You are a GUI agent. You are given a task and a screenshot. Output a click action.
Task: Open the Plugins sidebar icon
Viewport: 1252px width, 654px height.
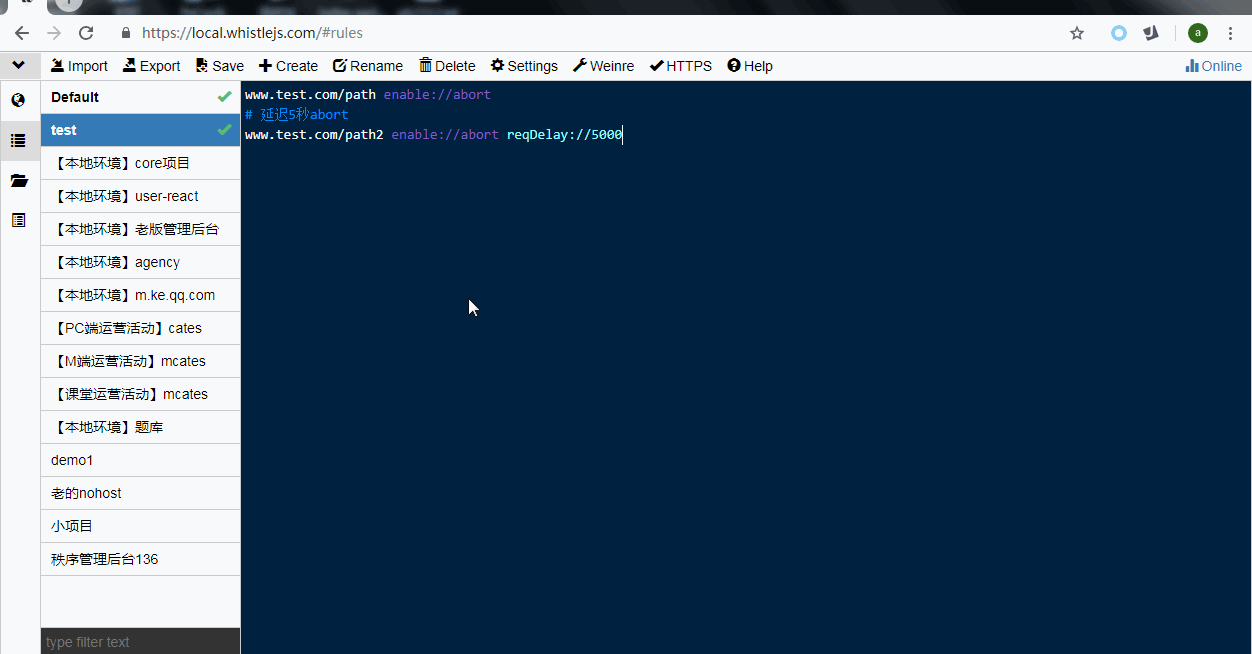(19, 220)
